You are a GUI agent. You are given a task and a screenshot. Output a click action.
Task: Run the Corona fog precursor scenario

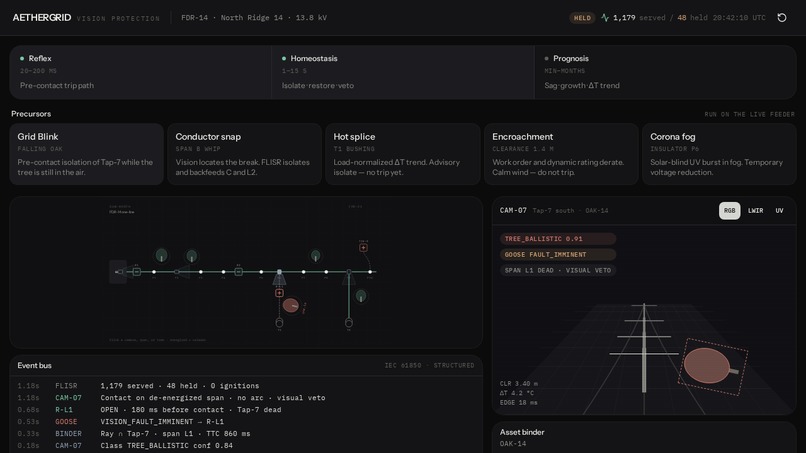(719, 154)
